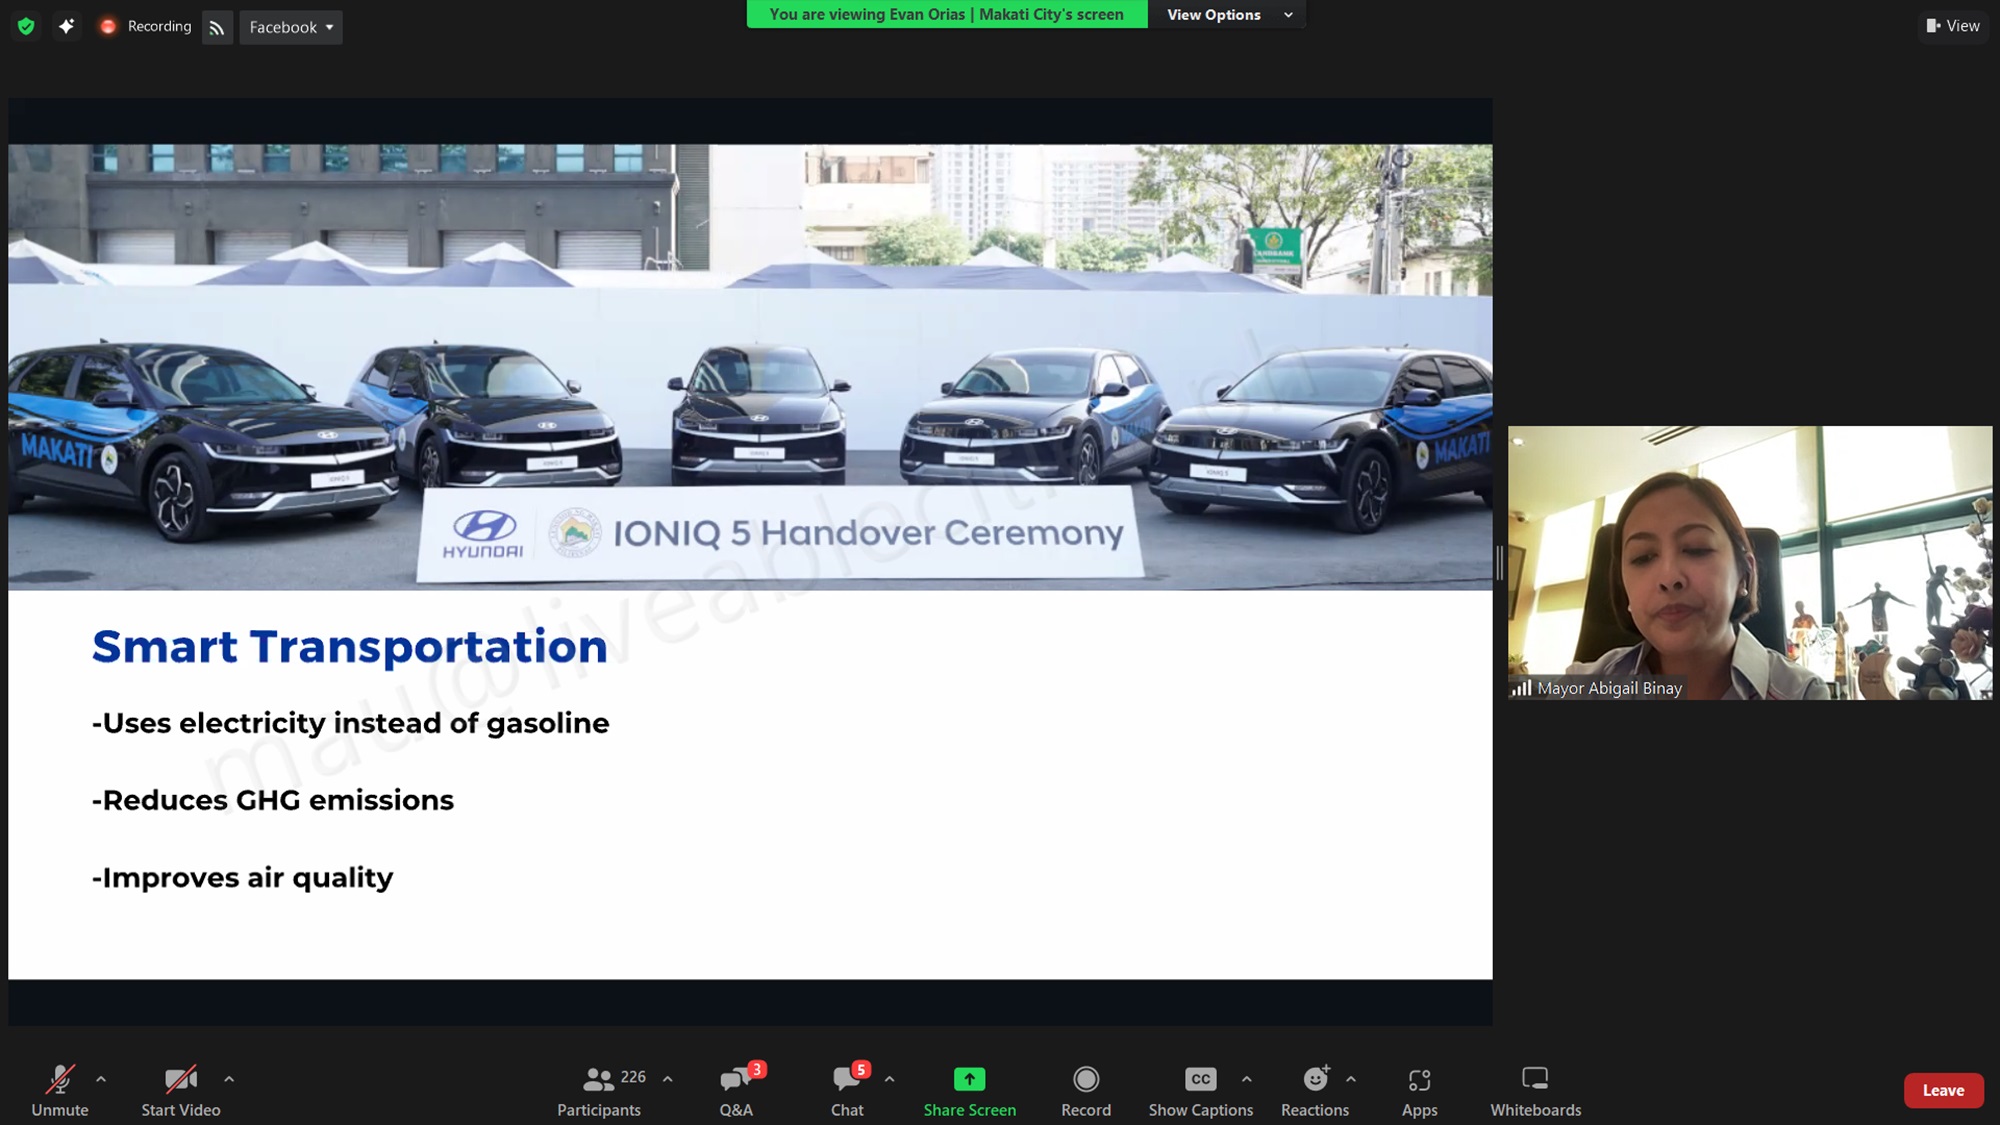The height and width of the screenshot is (1125, 2000).
Task: Unmute the microphone
Action: [60, 1091]
